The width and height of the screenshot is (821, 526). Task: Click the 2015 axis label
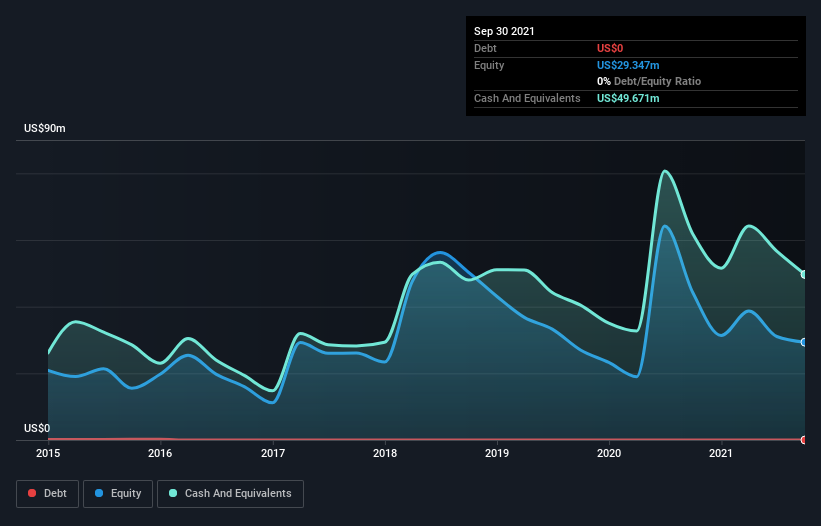pos(48,453)
